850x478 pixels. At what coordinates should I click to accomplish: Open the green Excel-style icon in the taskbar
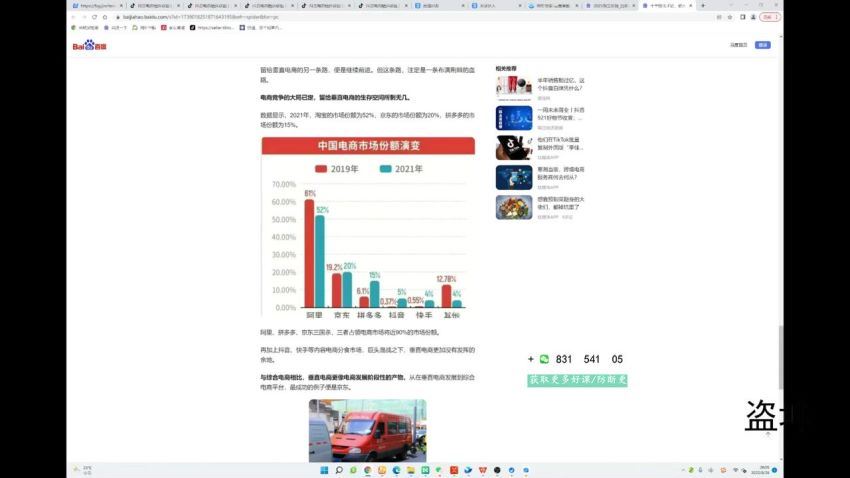pos(425,470)
